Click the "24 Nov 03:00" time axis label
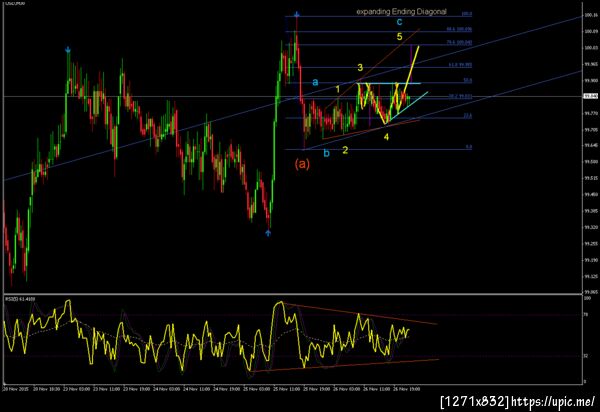Screen dimensions: 600x412 (166, 389)
